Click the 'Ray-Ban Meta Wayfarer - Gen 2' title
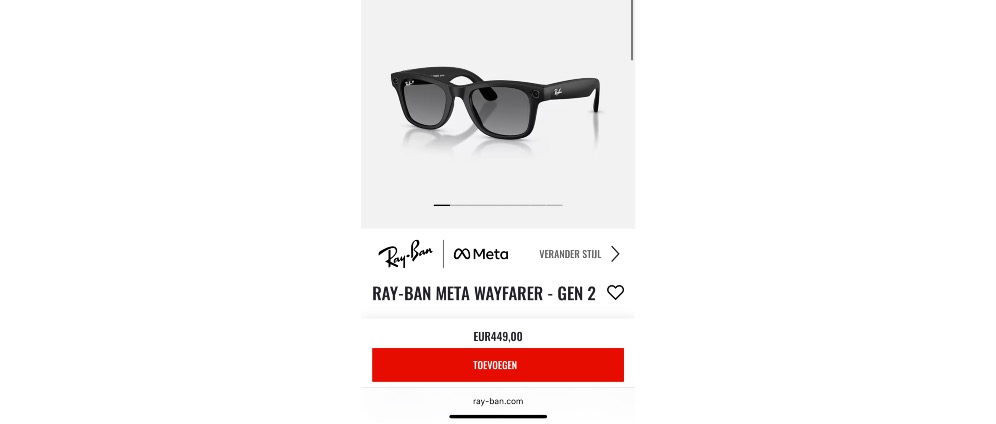Screen dimensions: 996x424 [x=483, y=293]
